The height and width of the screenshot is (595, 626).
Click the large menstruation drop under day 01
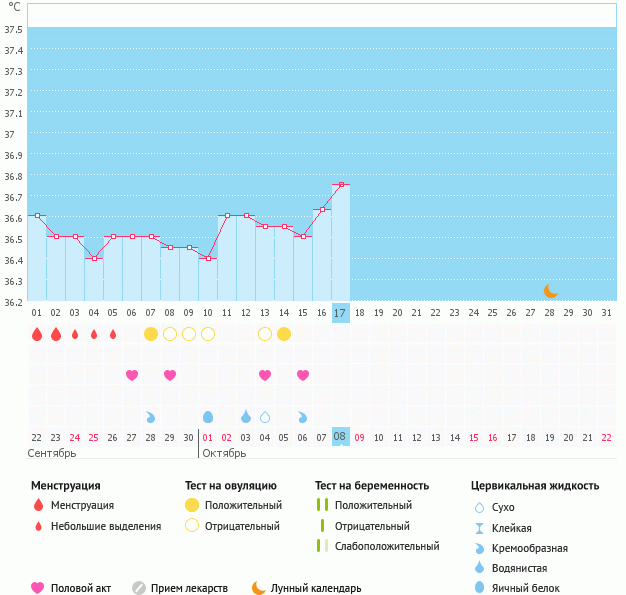coord(37,334)
